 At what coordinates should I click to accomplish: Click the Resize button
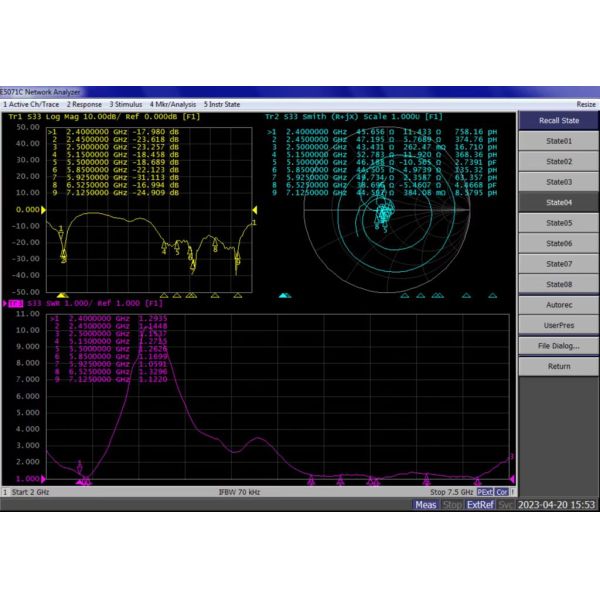[x=586, y=104]
